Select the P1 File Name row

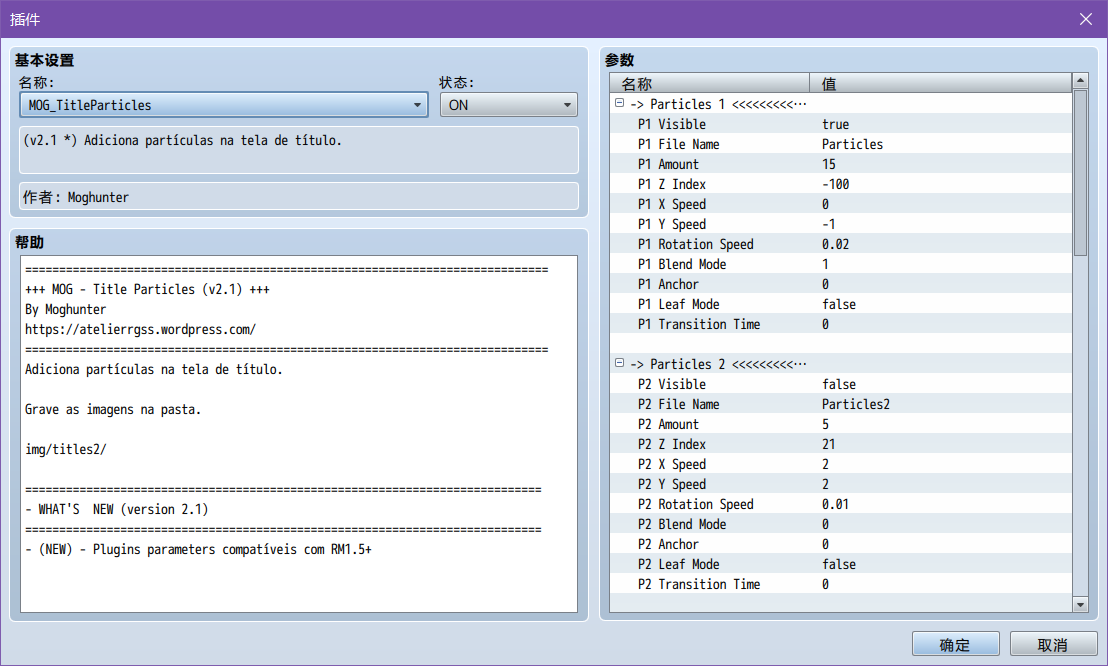tap(841, 144)
